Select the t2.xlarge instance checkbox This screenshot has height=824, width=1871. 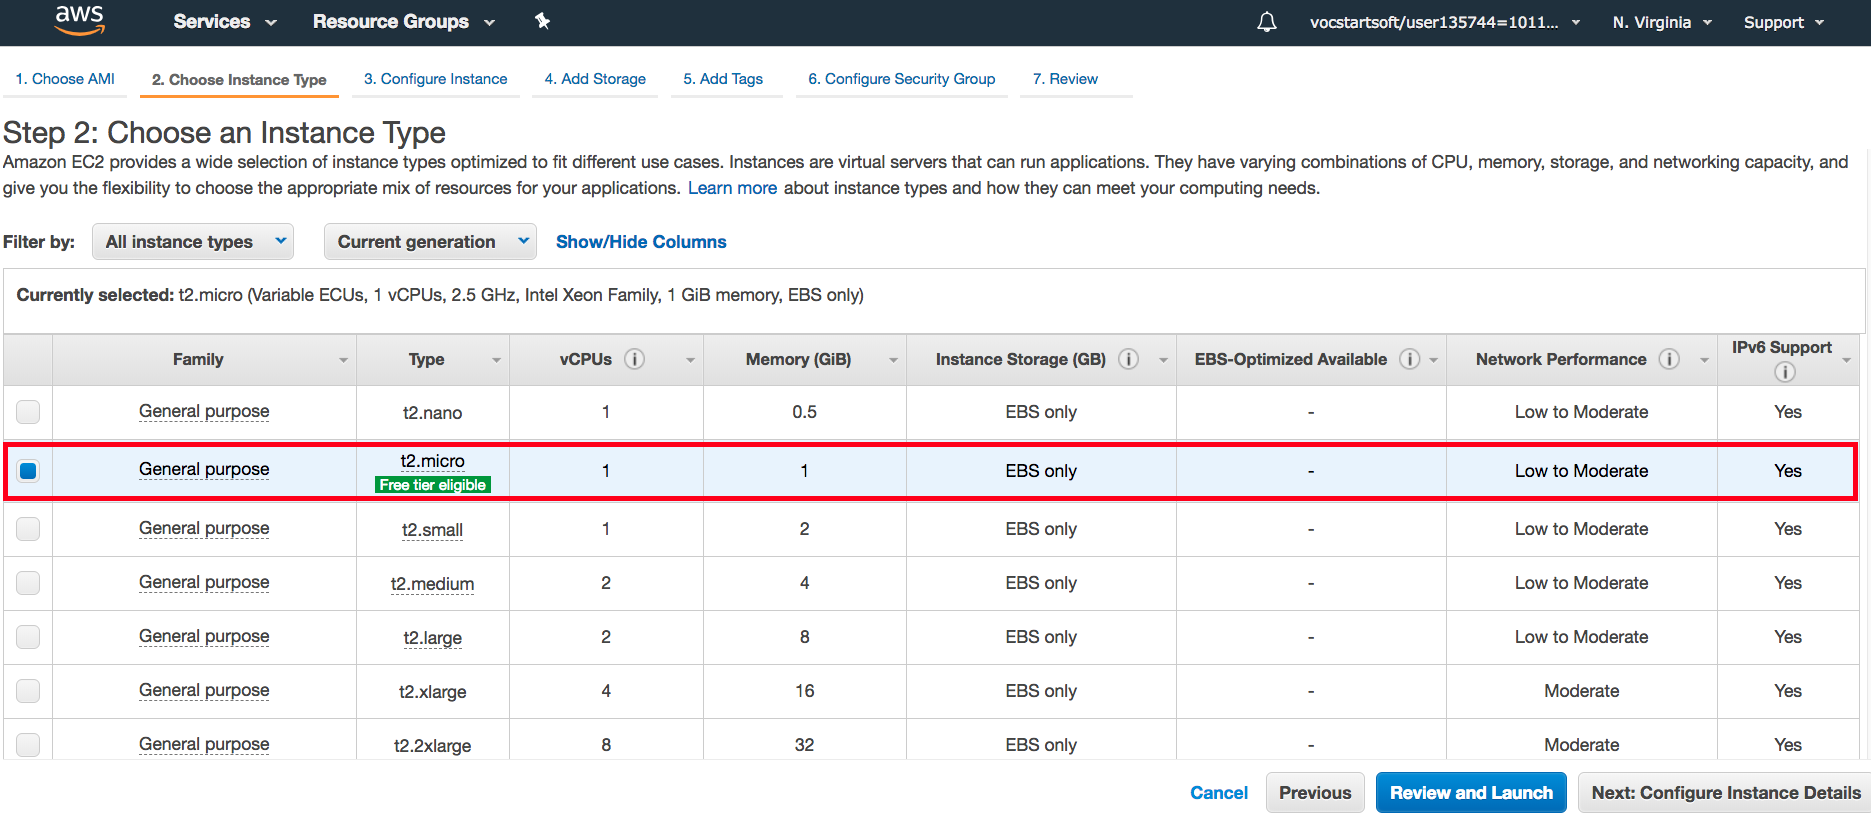point(28,691)
